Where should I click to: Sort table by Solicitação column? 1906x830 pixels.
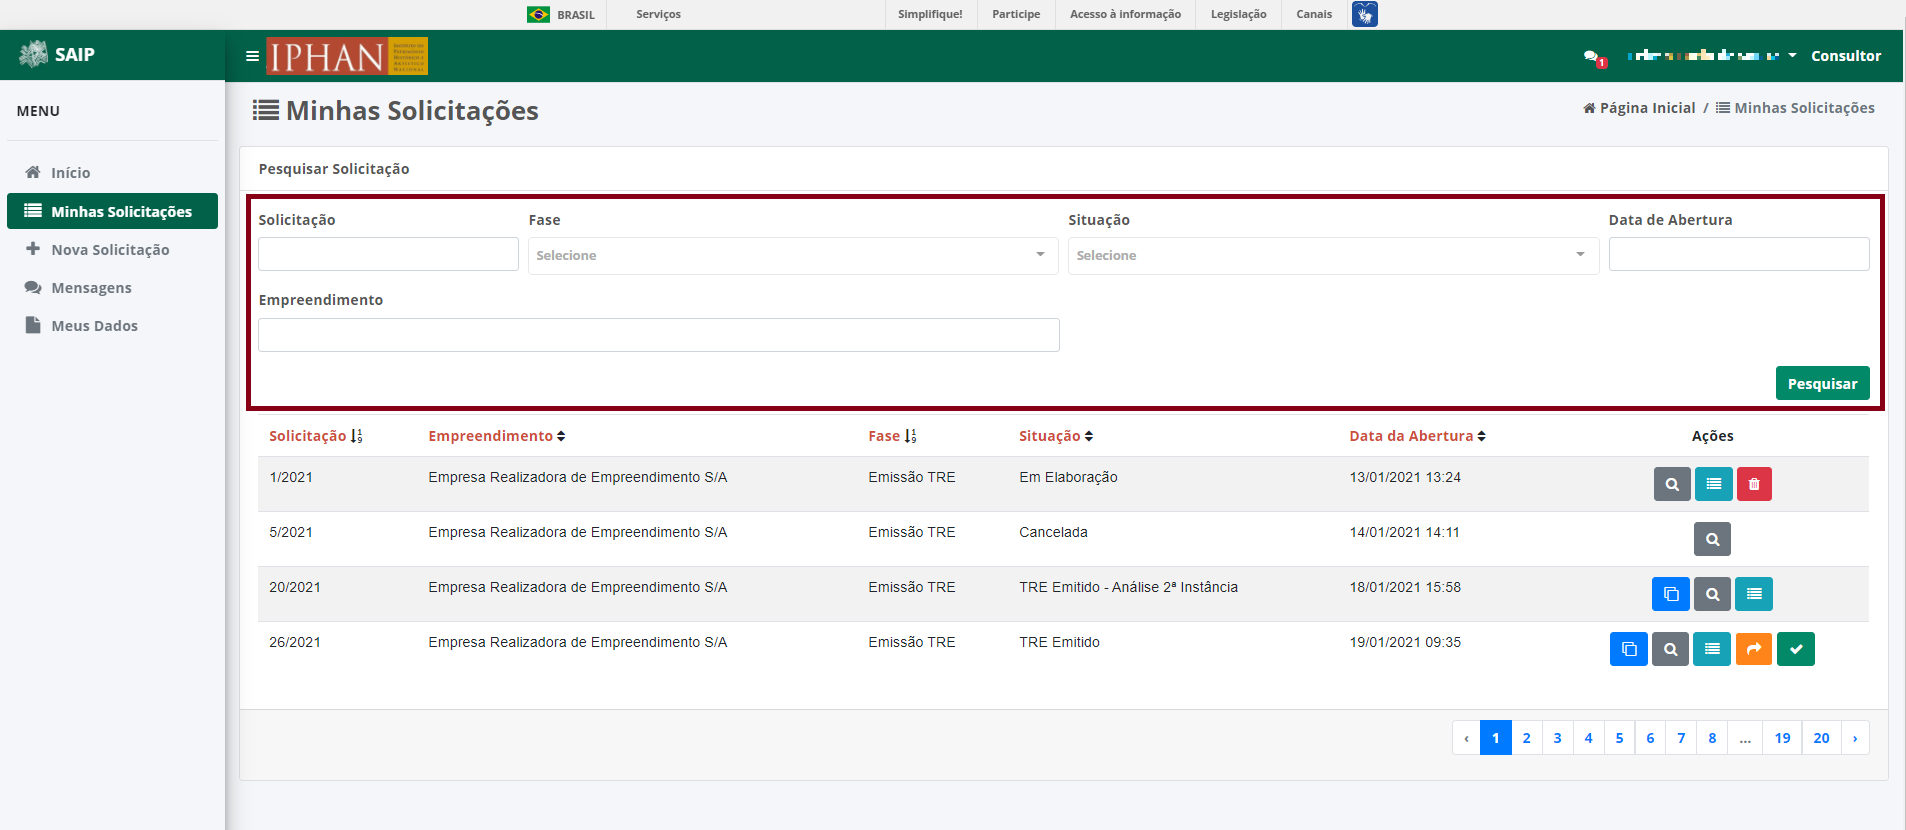[316, 436]
